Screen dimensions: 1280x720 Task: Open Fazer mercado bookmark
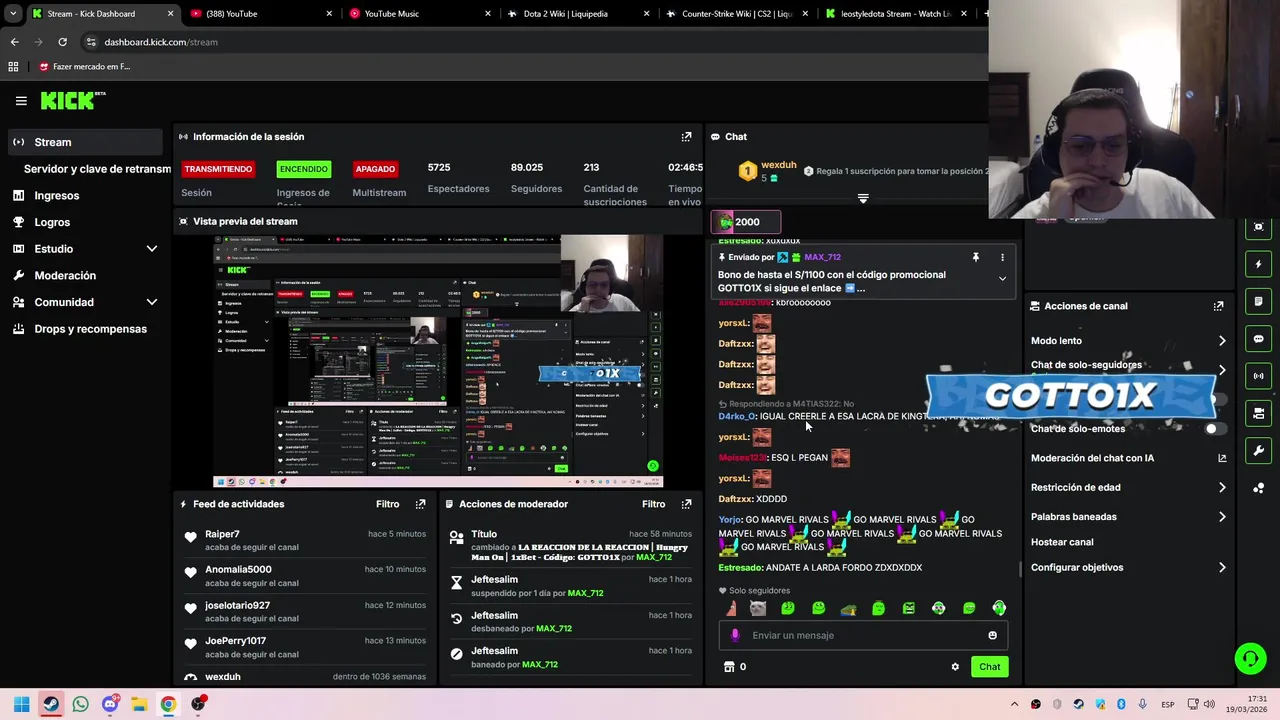pos(84,67)
